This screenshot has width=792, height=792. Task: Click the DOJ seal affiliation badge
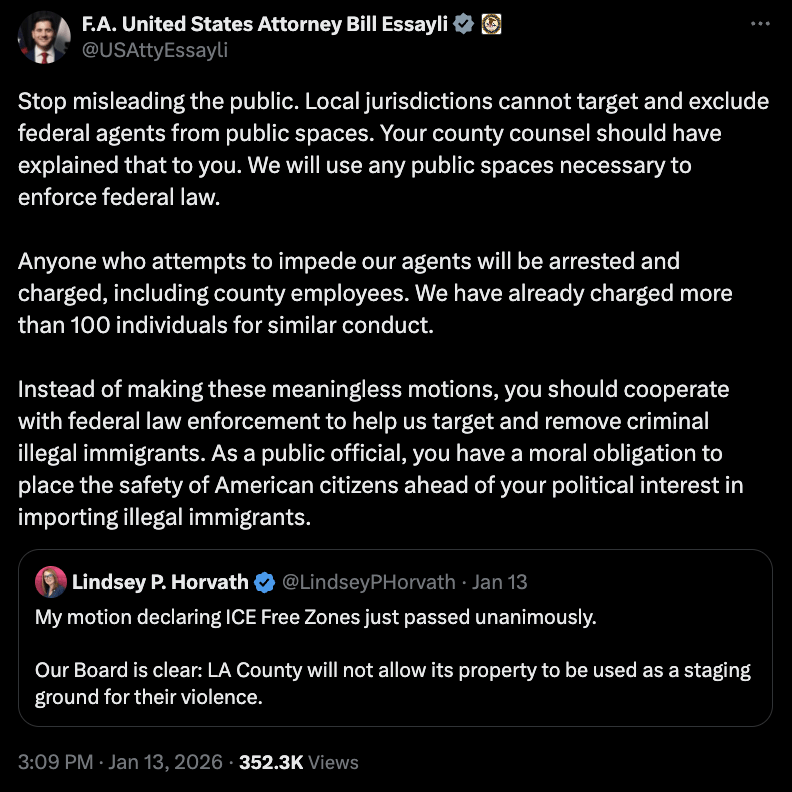(x=491, y=24)
